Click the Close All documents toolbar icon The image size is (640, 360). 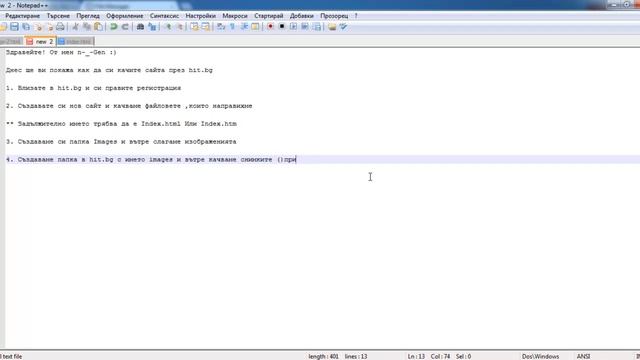[x=49, y=27]
